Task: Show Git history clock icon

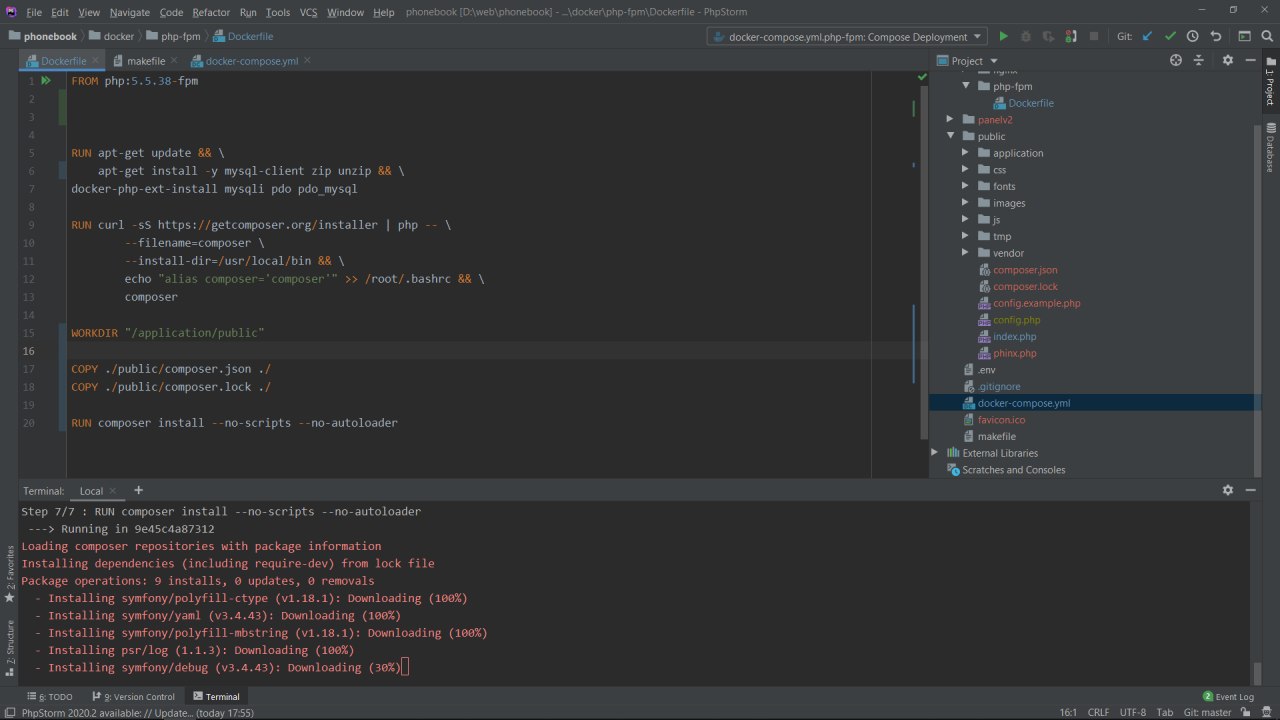Action: 1193,36
